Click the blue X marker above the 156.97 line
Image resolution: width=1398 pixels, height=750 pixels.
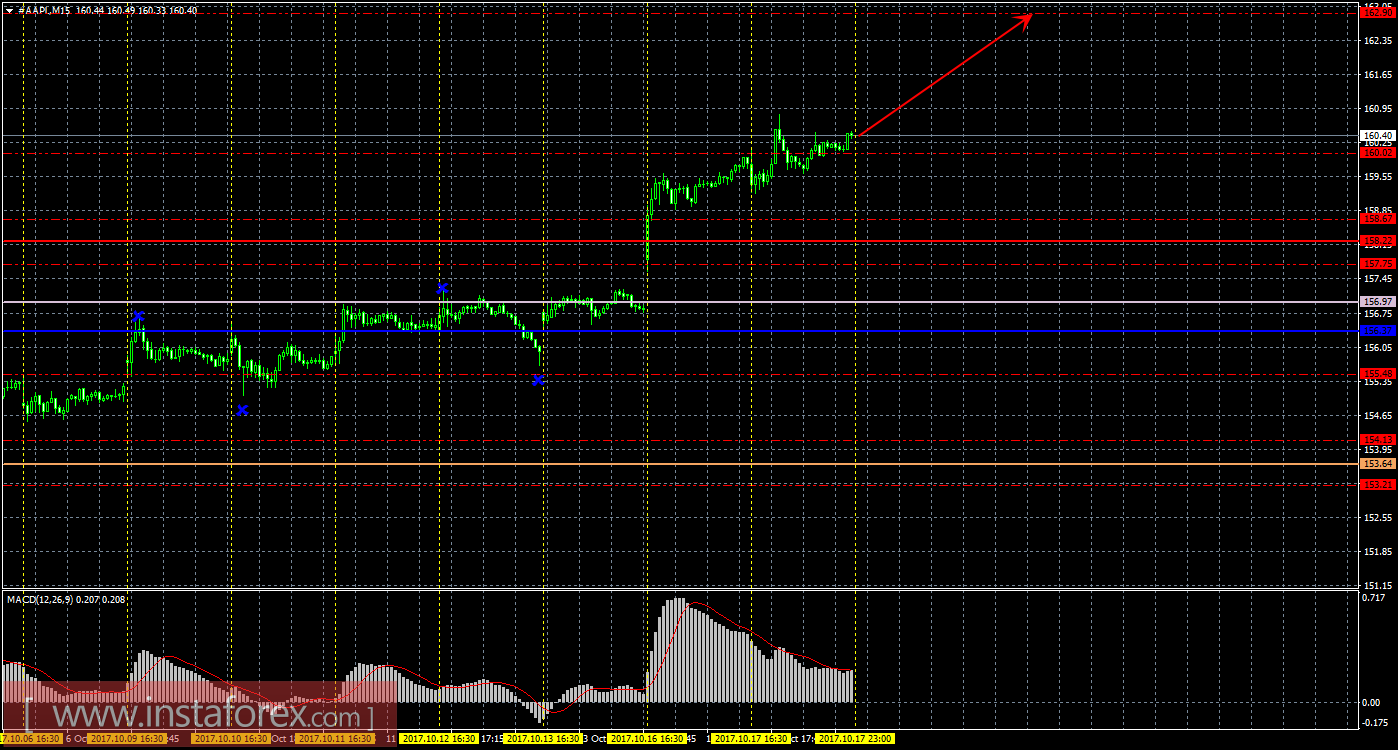[x=442, y=288]
